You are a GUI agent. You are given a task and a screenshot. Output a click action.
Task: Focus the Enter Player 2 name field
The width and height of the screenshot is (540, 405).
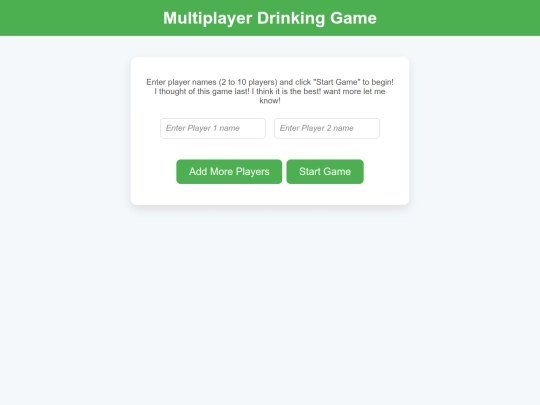pyautogui.click(x=327, y=128)
